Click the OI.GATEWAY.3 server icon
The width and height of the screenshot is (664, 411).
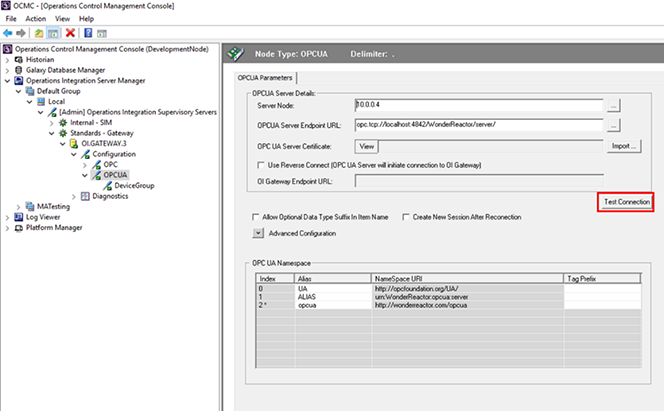click(74, 143)
